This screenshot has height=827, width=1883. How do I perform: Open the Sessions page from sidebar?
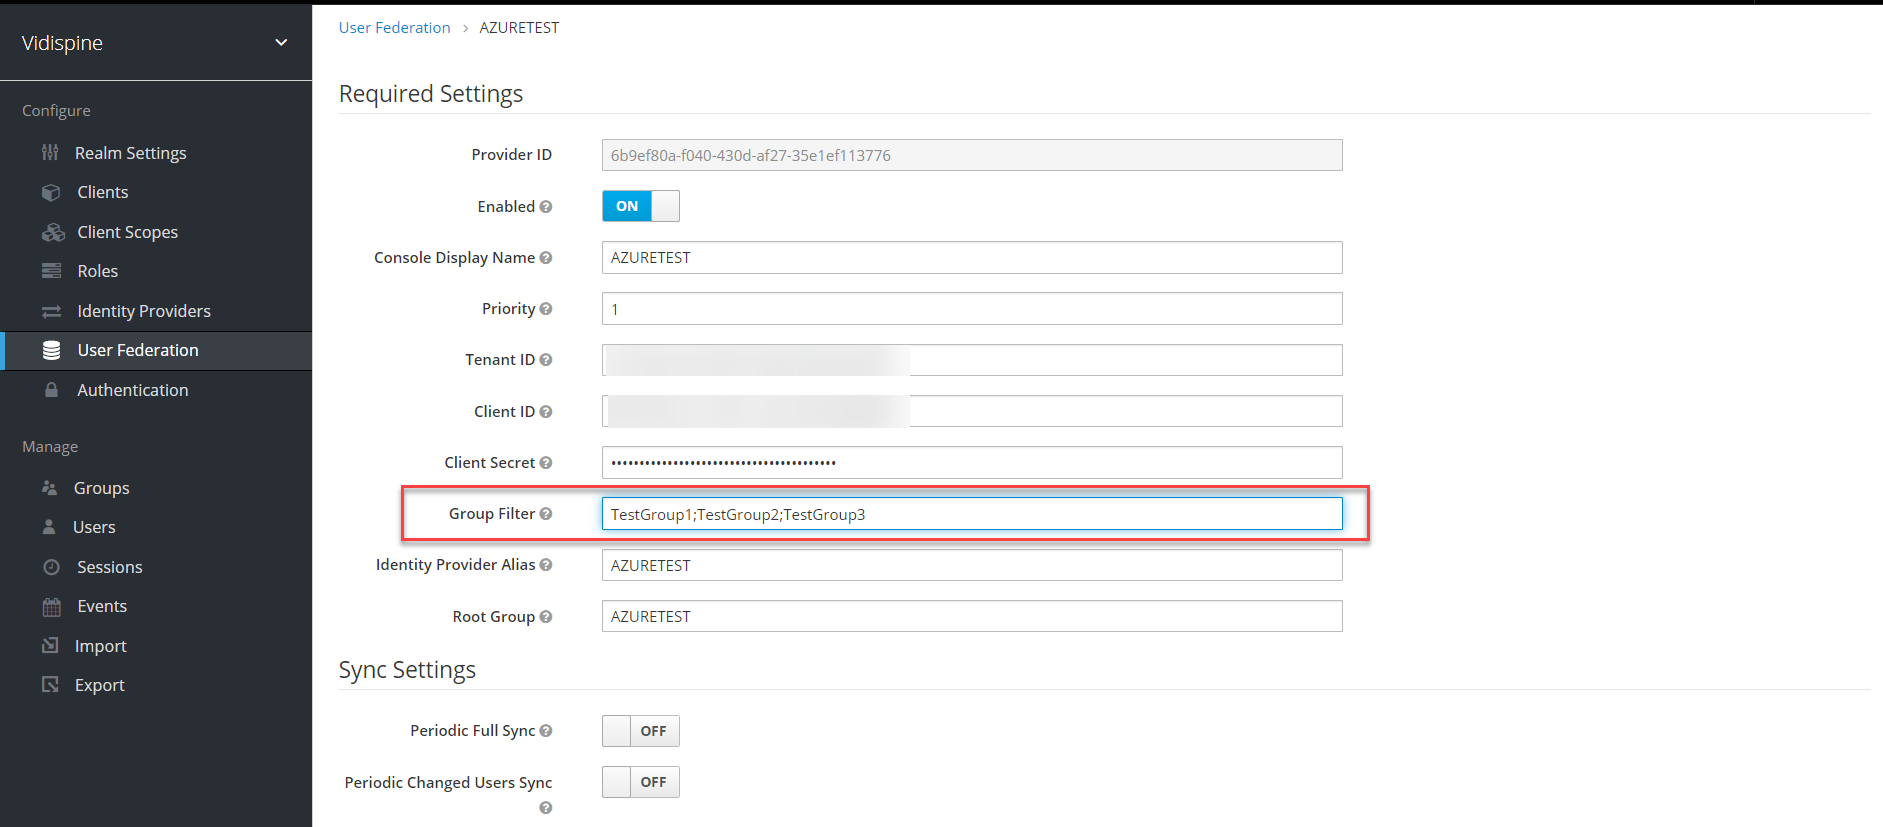pyautogui.click(x=109, y=567)
